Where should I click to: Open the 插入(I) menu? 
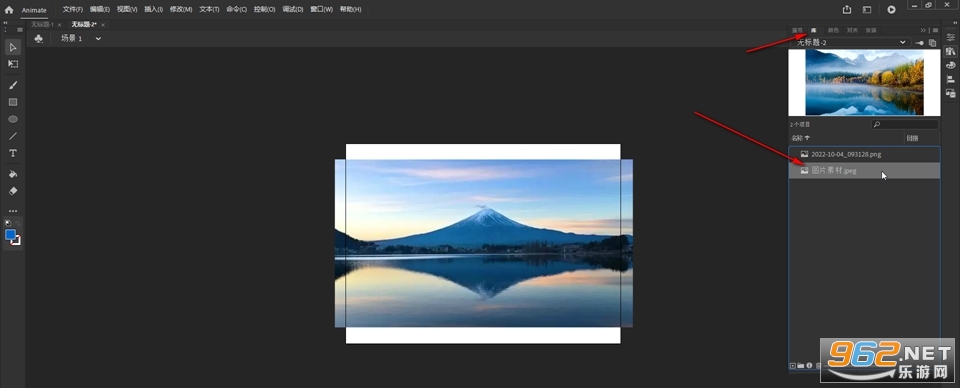pyautogui.click(x=154, y=10)
